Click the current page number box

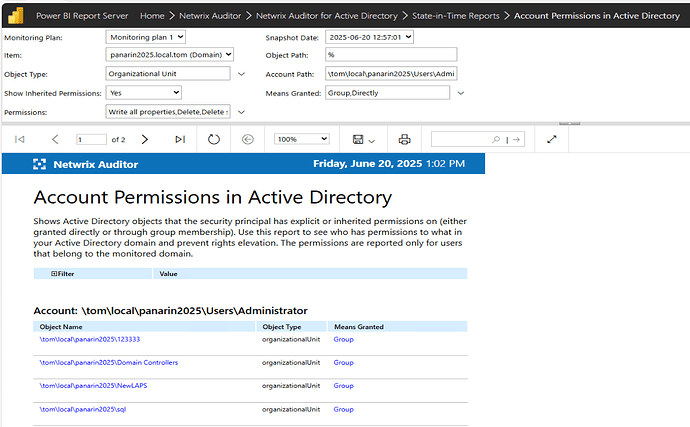pyautogui.click(x=91, y=140)
